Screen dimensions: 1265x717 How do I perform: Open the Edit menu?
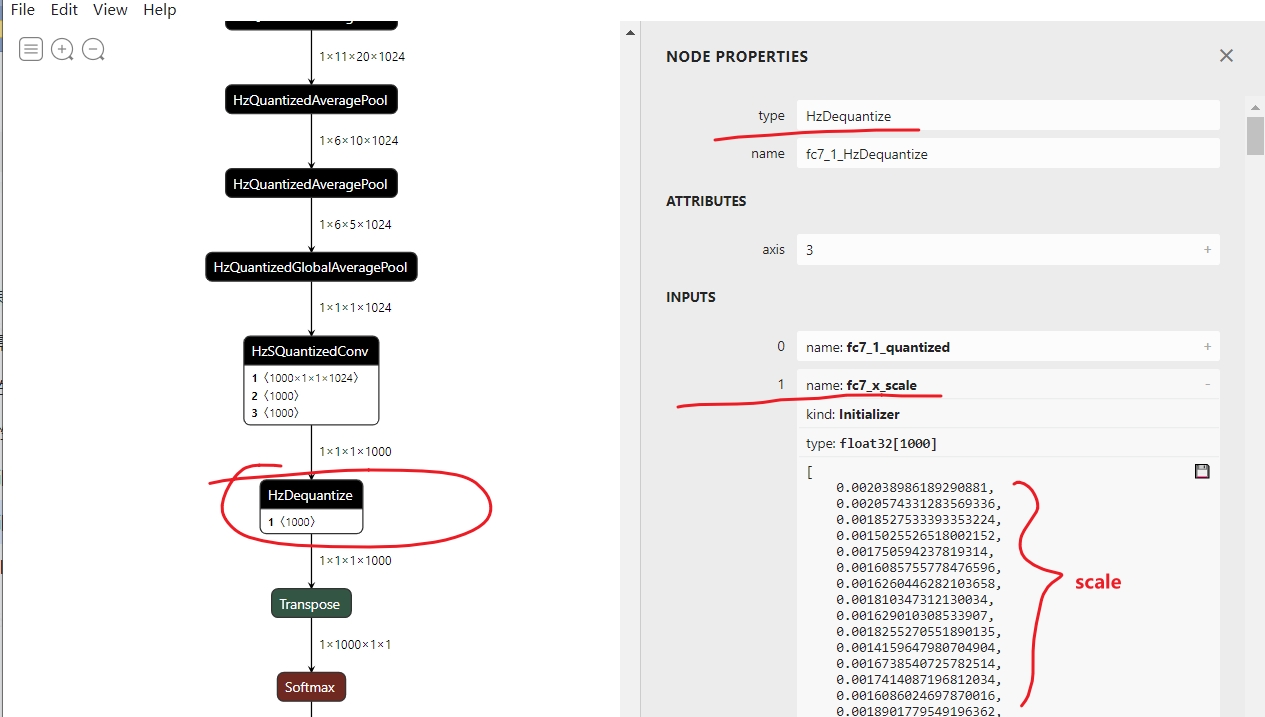click(64, 10)
